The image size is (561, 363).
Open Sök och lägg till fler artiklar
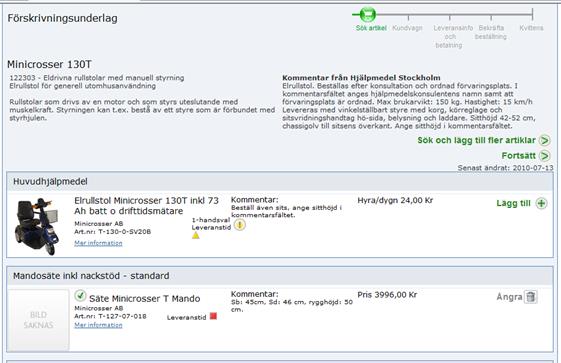(x=477, y=140)
